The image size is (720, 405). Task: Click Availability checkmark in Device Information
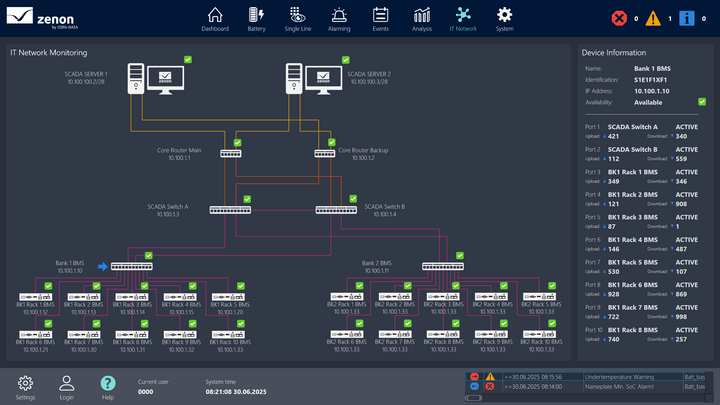(702, 101)
